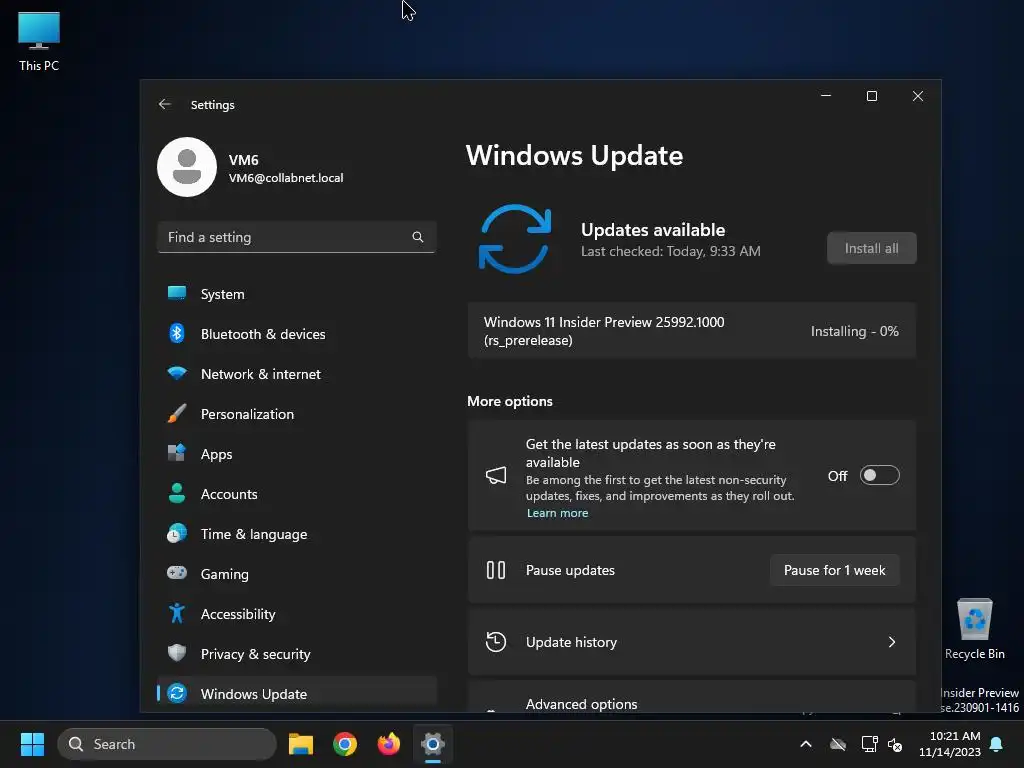Click VM6@collabnet.local account email
Viewport: 1024px width, 768px height.
[x=285, y=178]
